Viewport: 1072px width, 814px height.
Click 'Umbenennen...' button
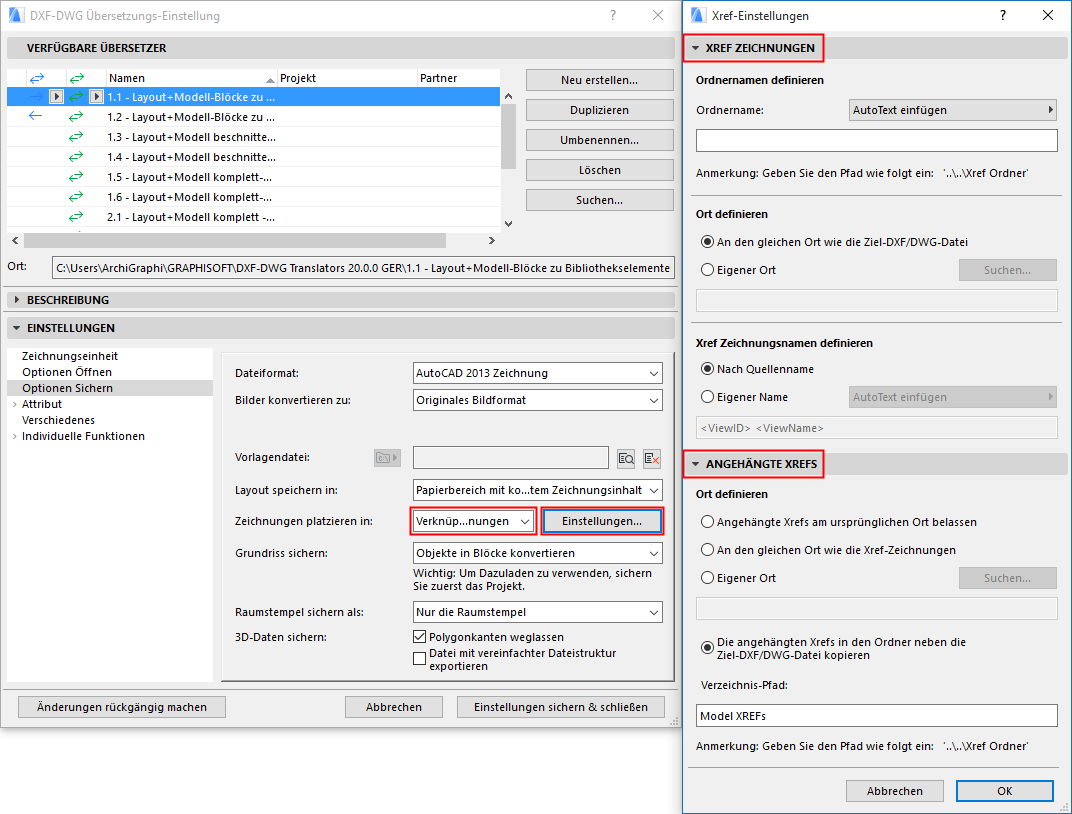click(600, 140)
